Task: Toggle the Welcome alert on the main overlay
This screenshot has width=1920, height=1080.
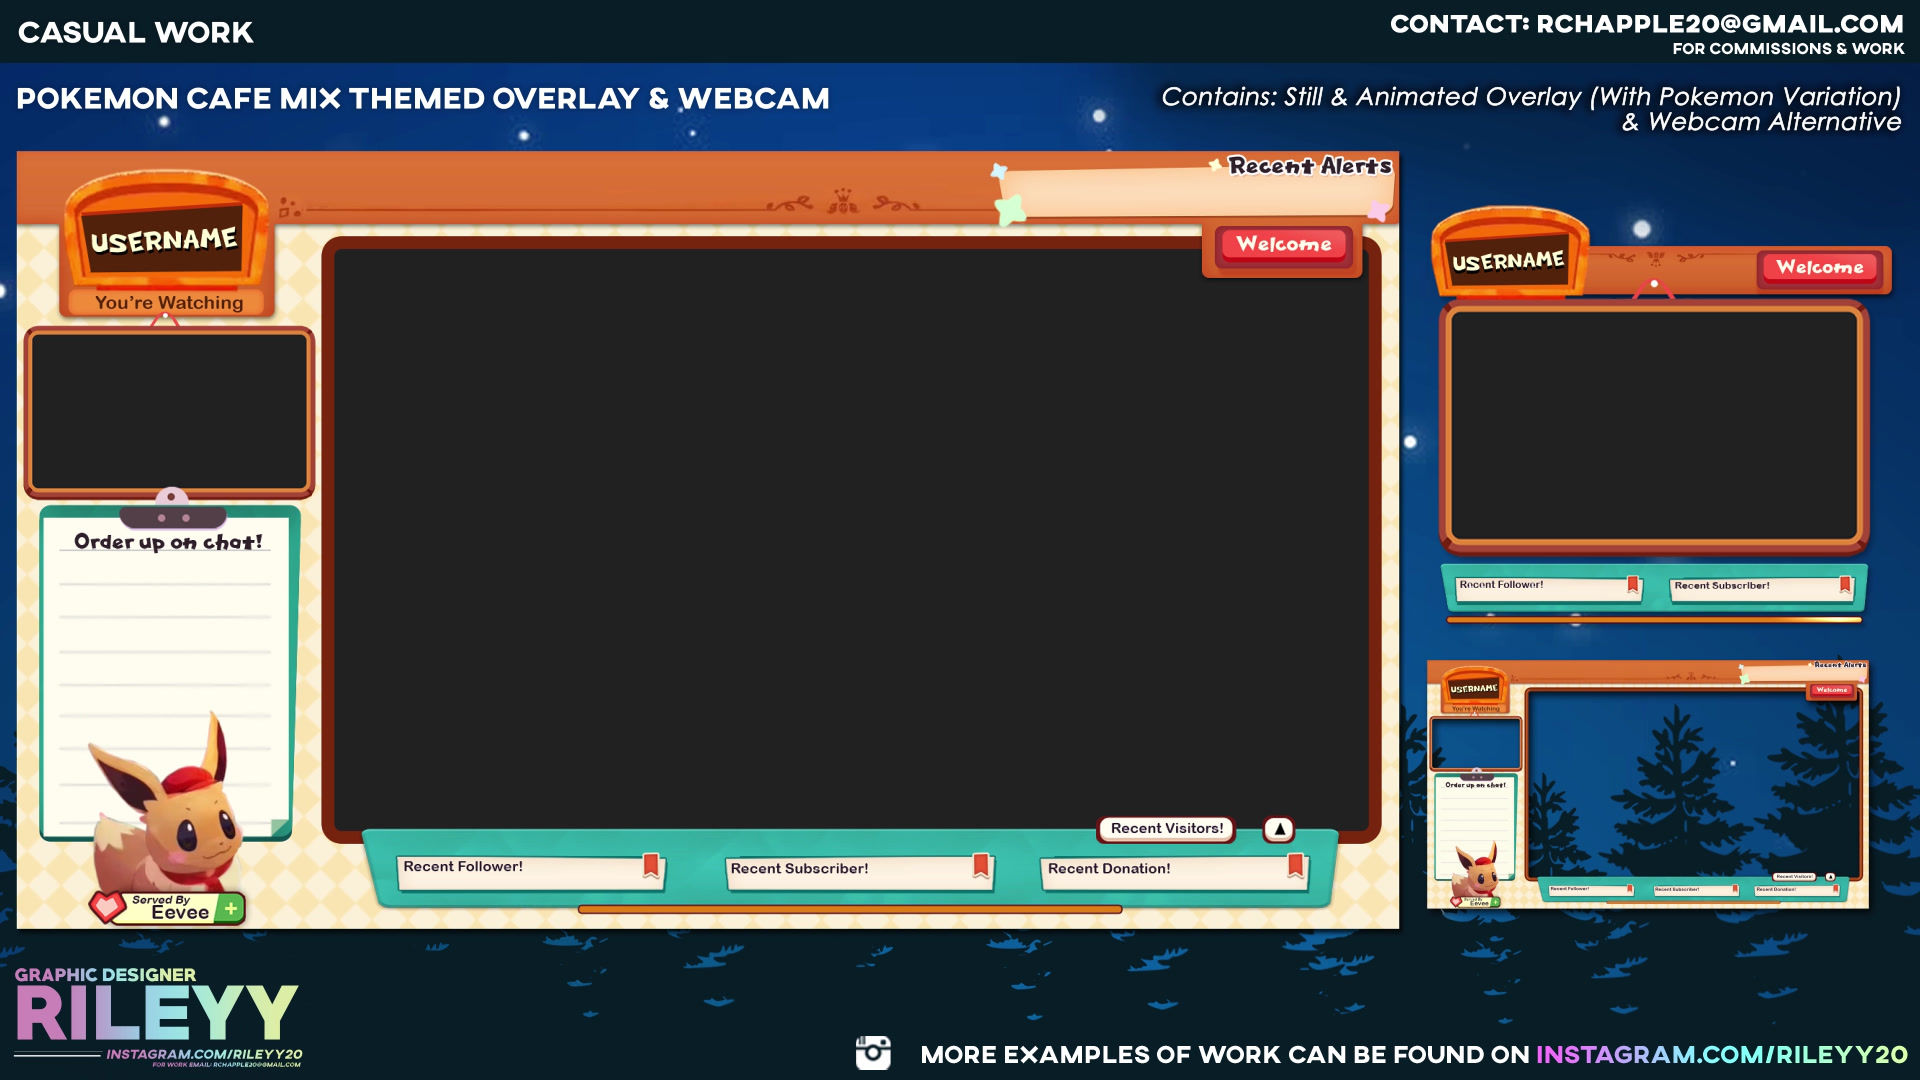Action: pyautogui.click(x=1283, y=243)
